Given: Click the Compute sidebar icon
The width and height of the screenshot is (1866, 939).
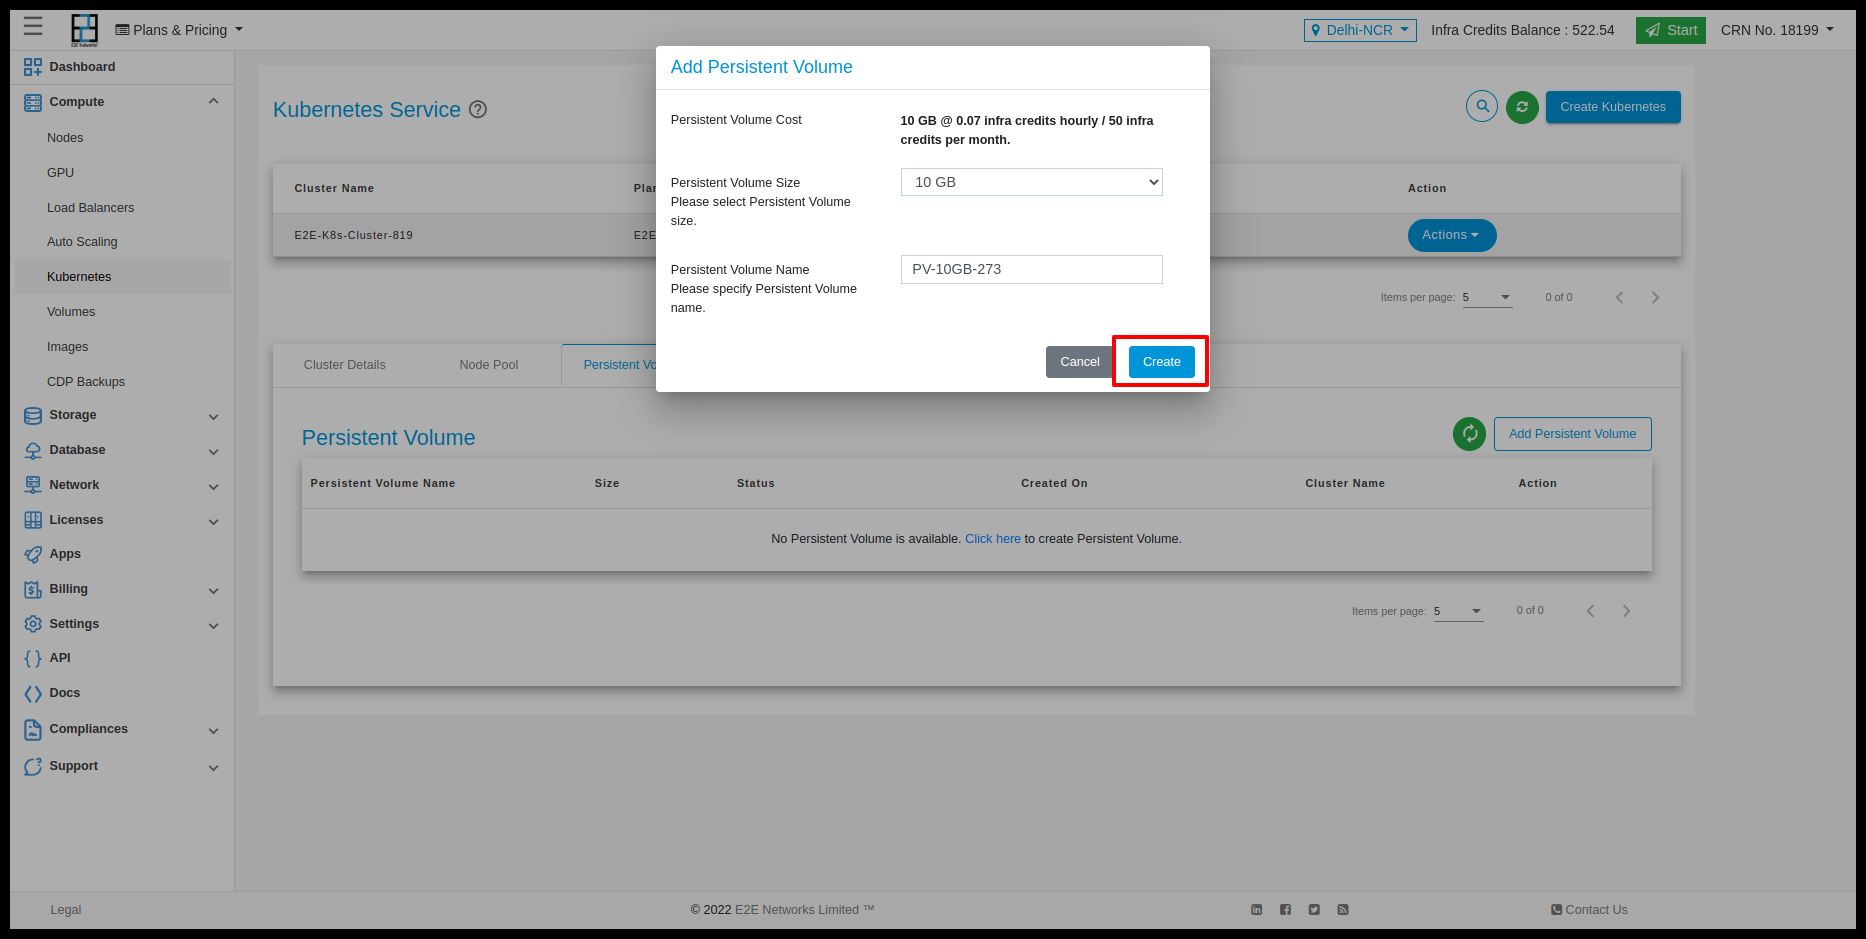Looking at the screenshot, I should click(x=33, y=102).
